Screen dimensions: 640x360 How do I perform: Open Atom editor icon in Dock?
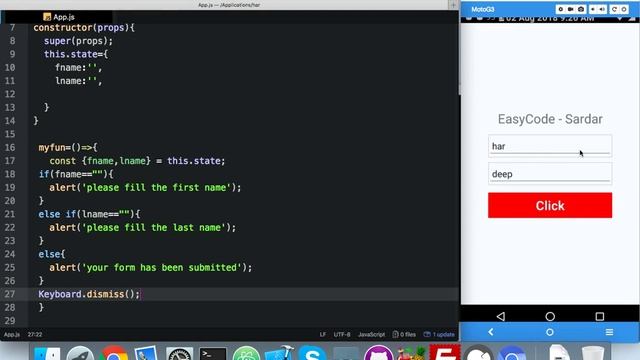tap(246, 353)
